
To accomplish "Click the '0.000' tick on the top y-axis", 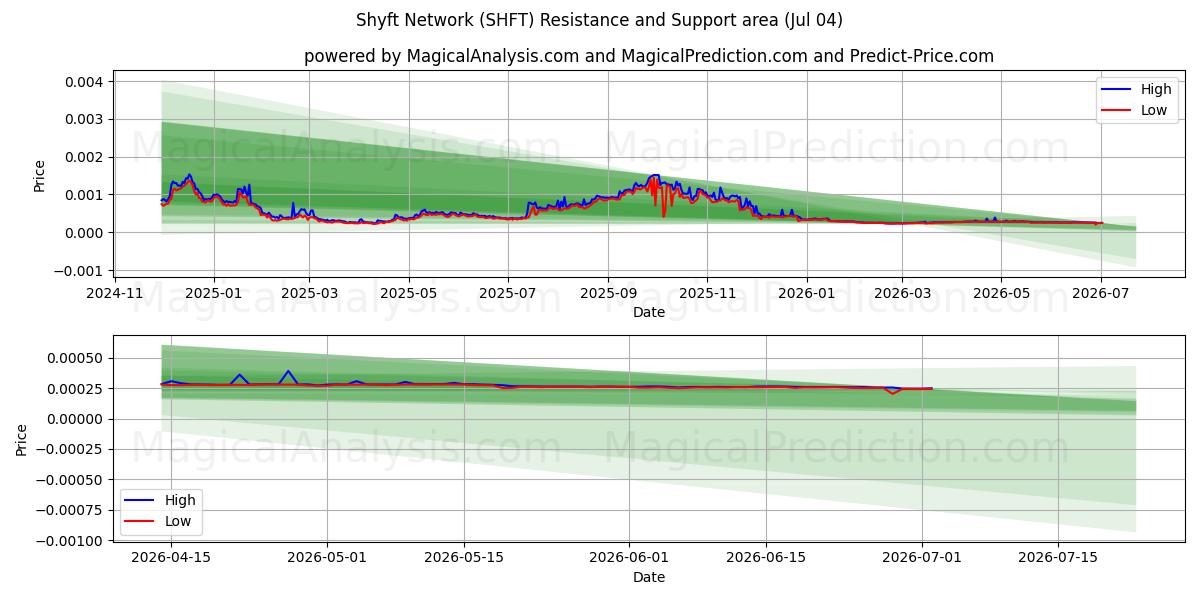I will pos(85,233).
